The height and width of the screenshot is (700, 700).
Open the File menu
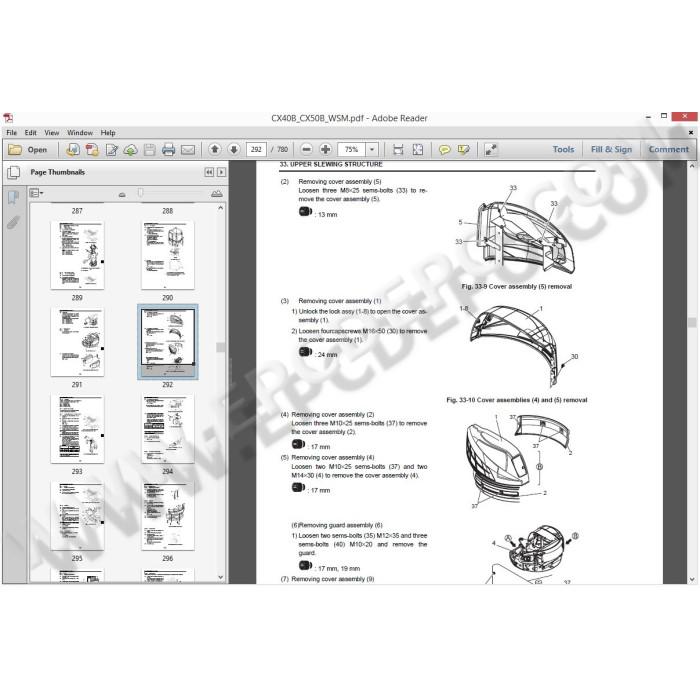coord(12,133)
